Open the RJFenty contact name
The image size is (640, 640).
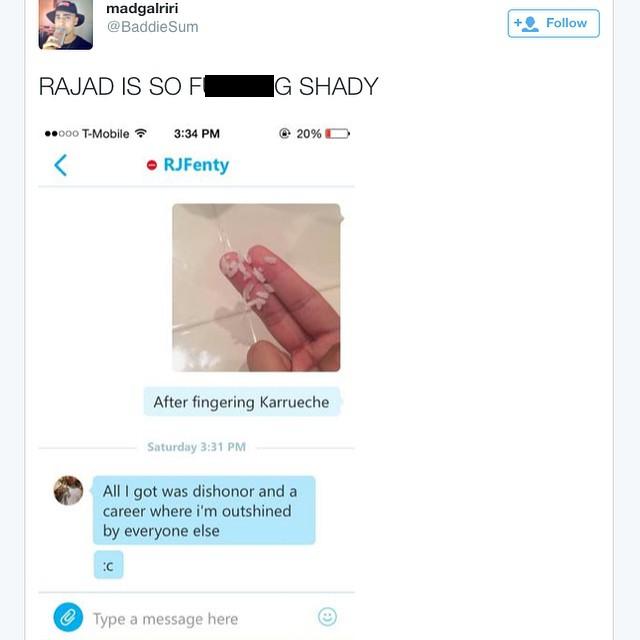(196, 165)
